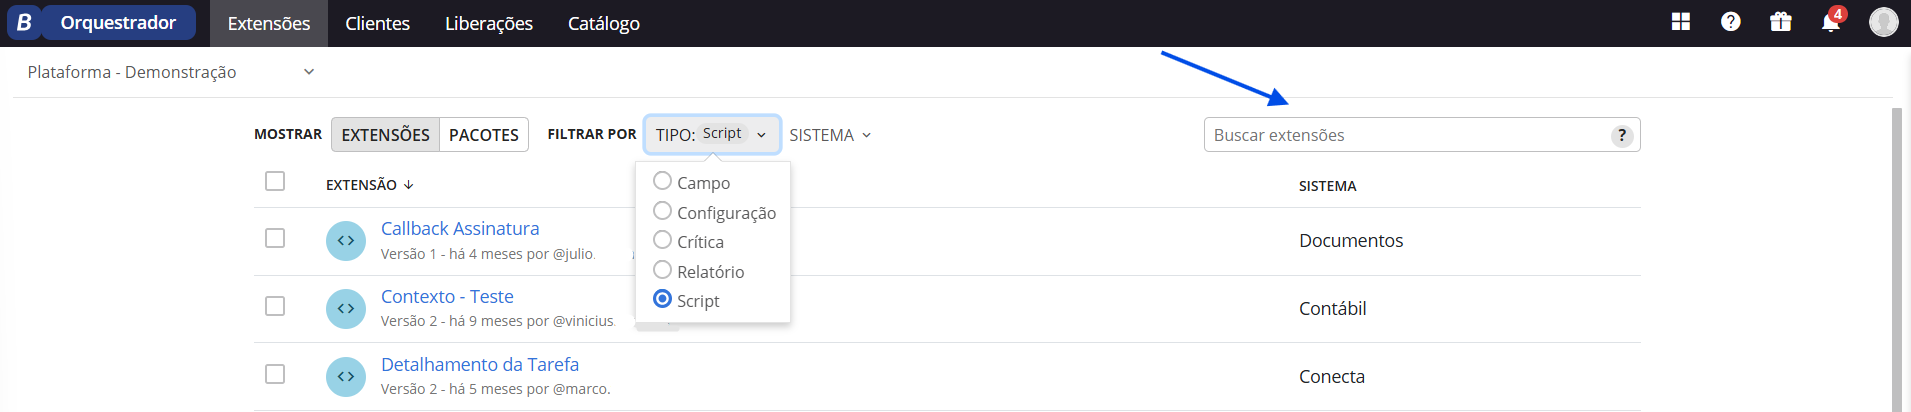Image resolution: width=1911 pixels, height=412 pixels.
Task: Collapse the TIPO Script filter dropdown
Action: click(712, 134)
